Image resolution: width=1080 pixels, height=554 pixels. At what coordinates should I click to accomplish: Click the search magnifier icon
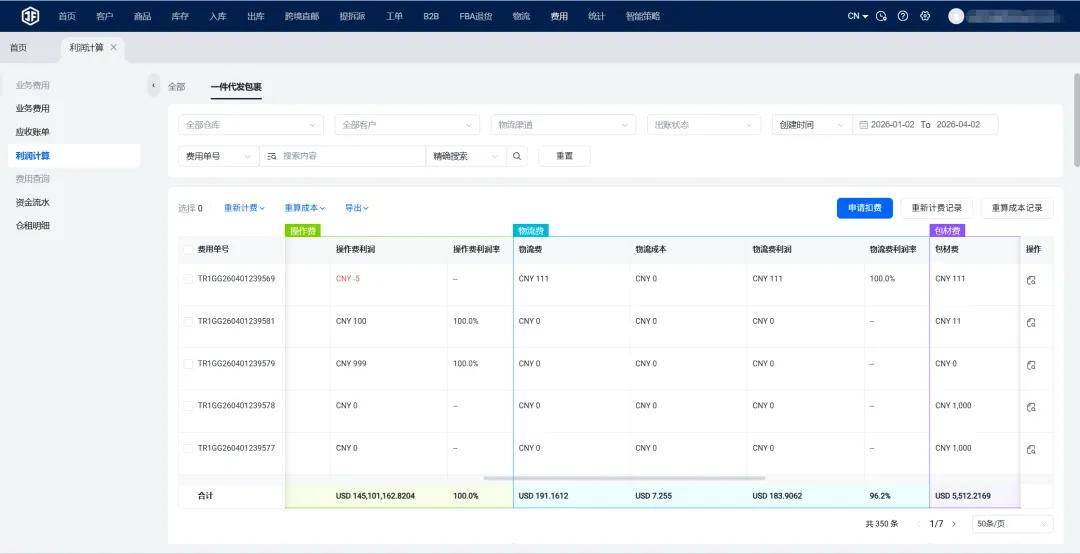tap(517, 156)
